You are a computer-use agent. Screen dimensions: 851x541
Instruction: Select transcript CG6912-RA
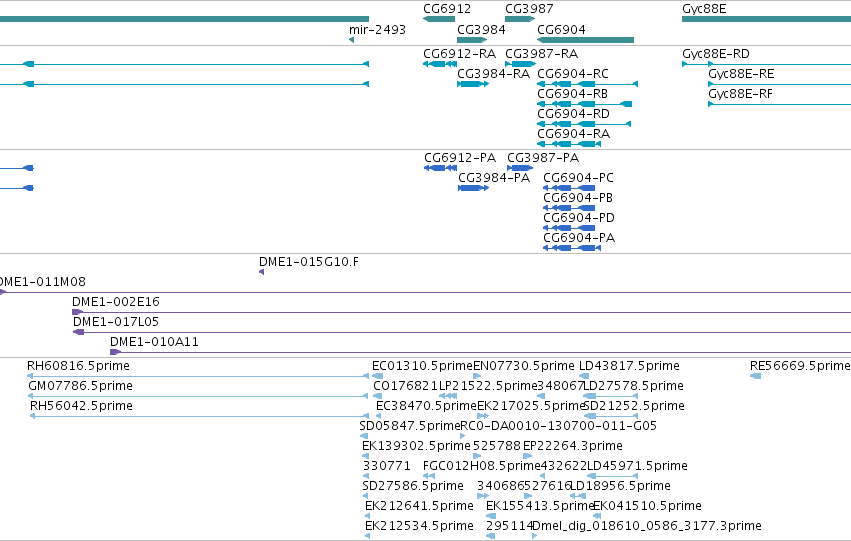(440, 64)
